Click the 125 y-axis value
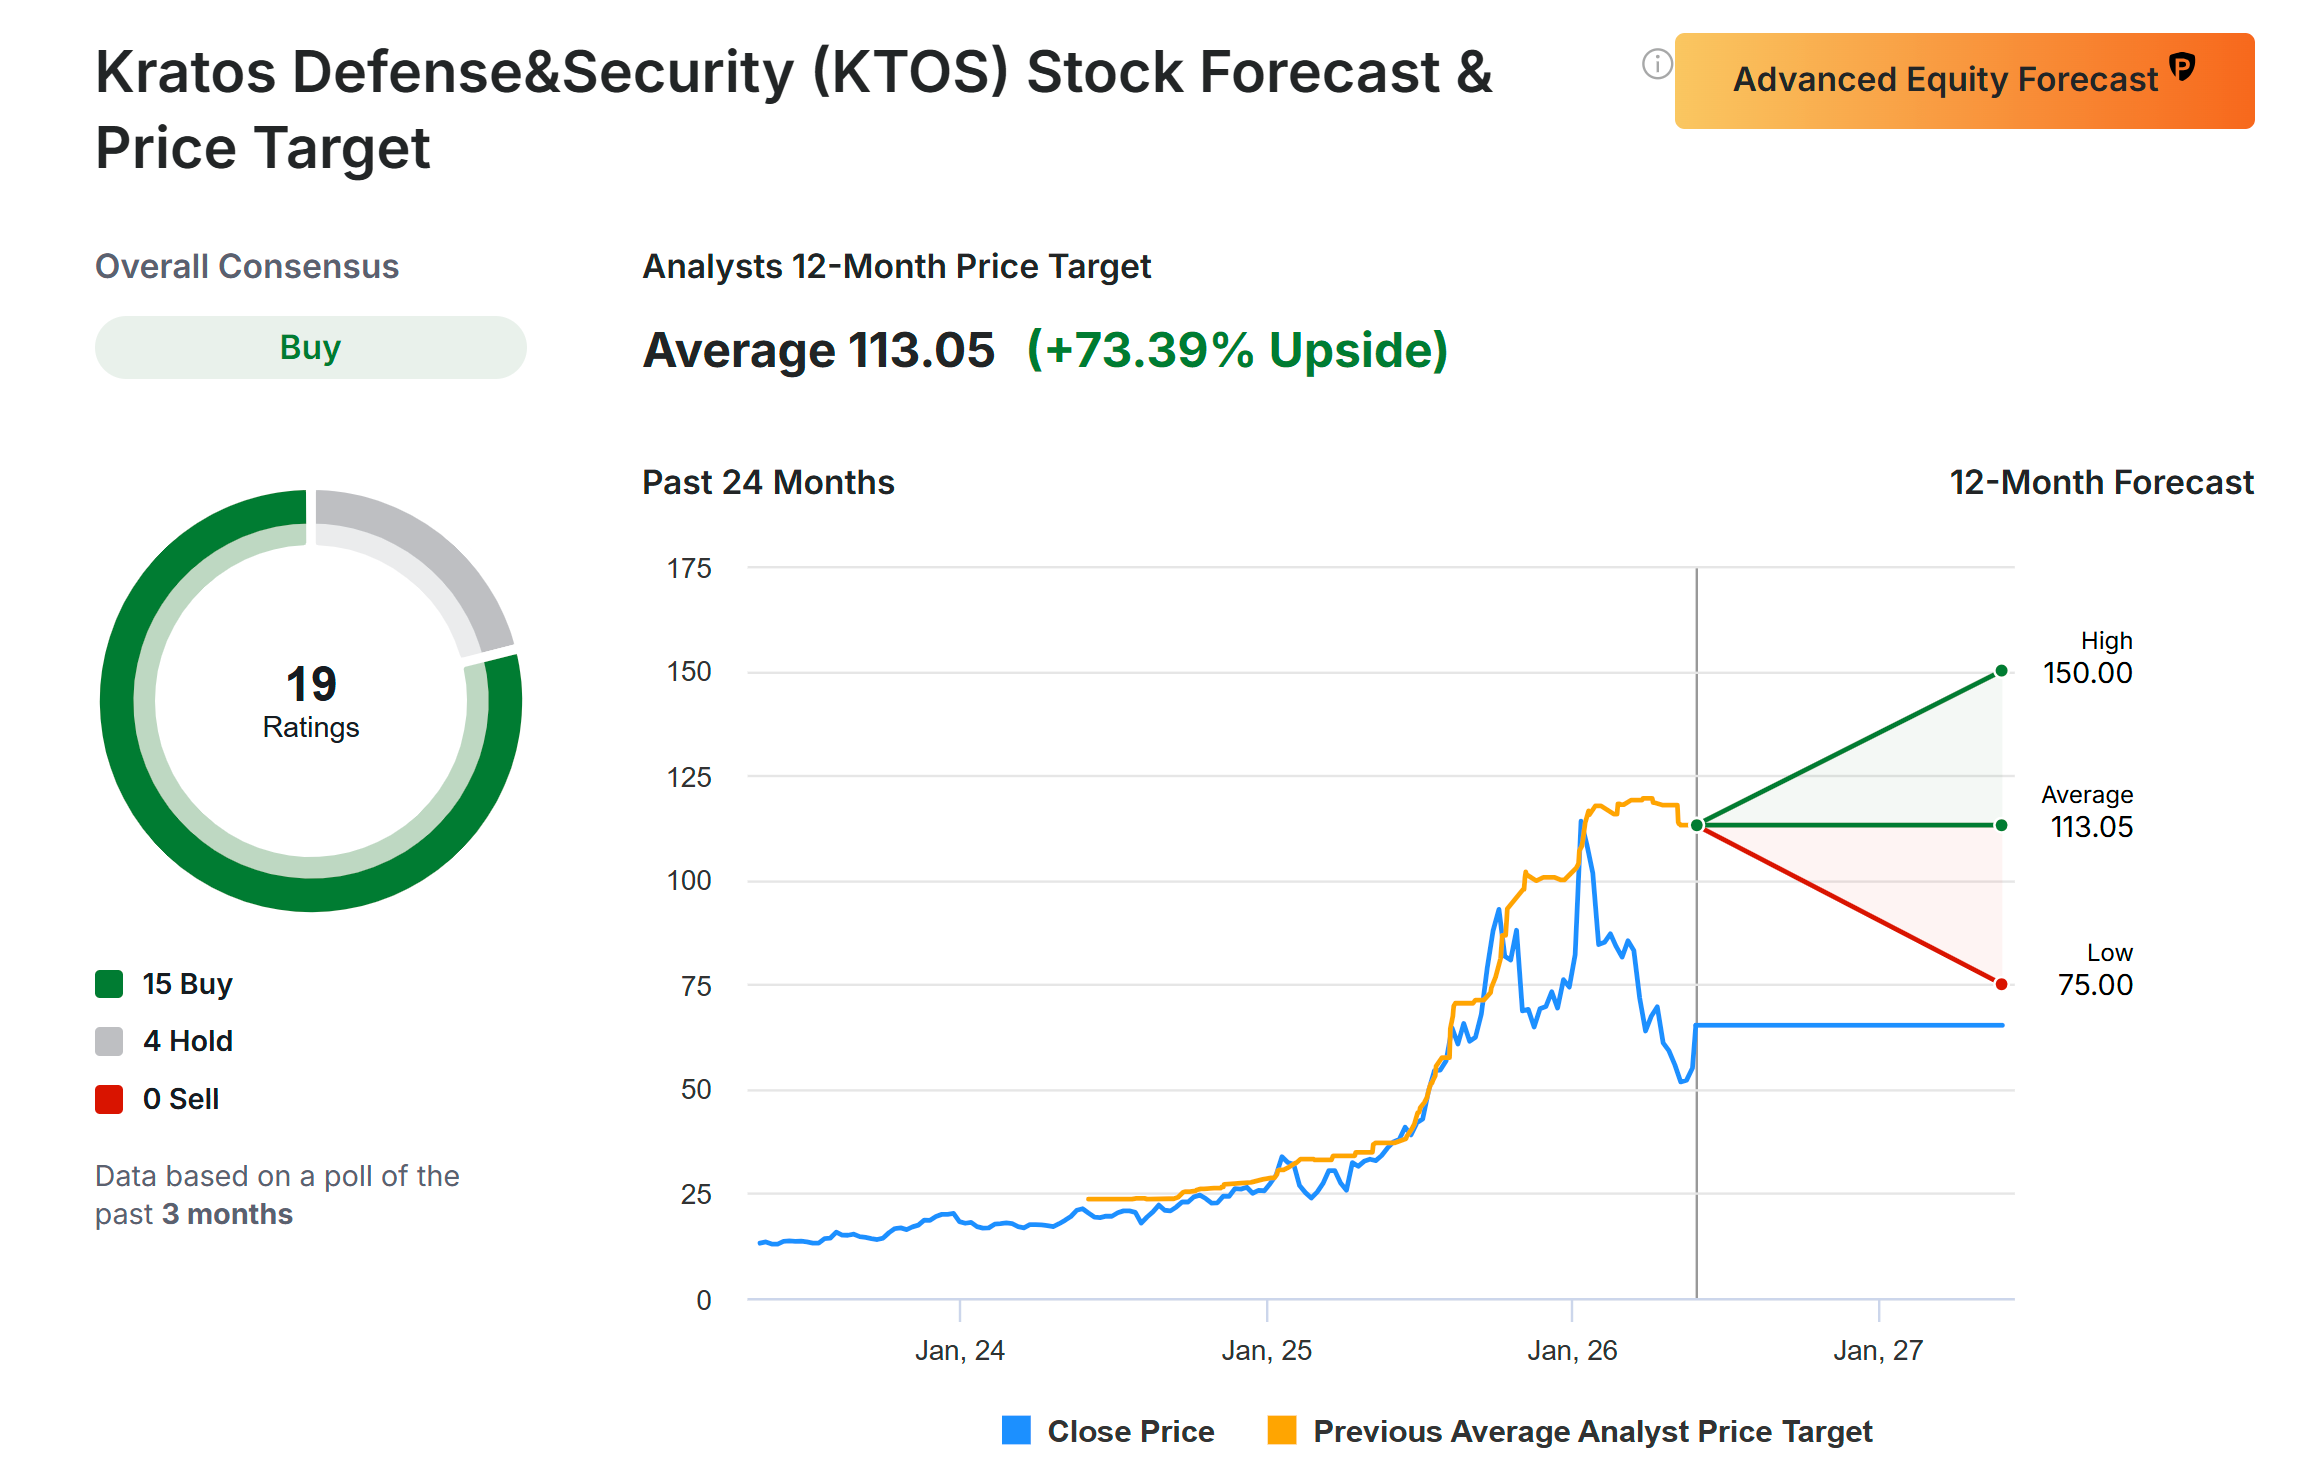This screenshot has height=1479, width=2301. (689, 778)
